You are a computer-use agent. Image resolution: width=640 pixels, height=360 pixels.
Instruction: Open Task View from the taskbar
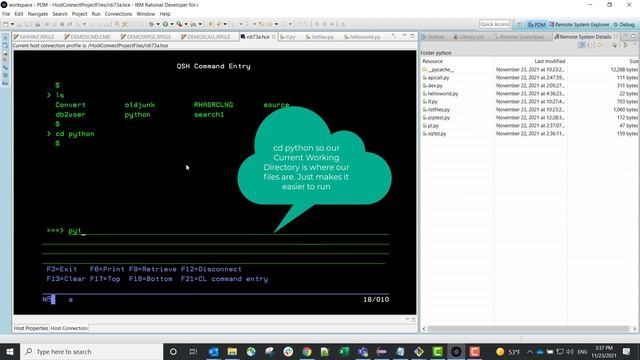[x=193, y=351]
